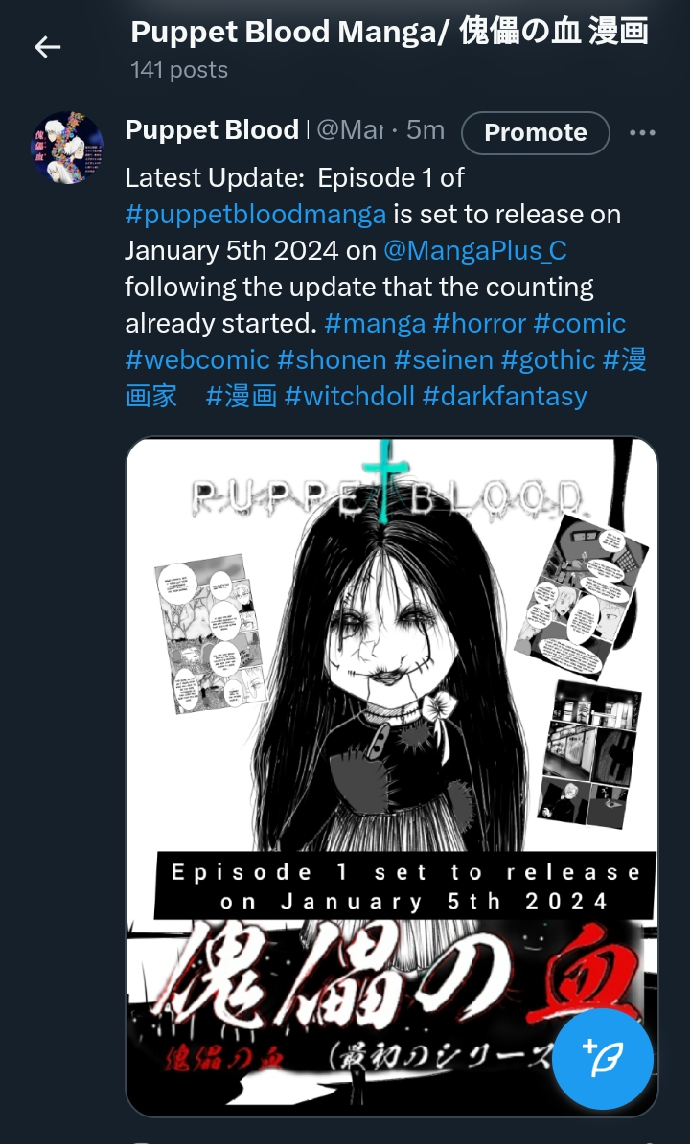The image size is (690, 1144).
Task: Open the three-dot post options menu
Action: (x=642, y=133)
